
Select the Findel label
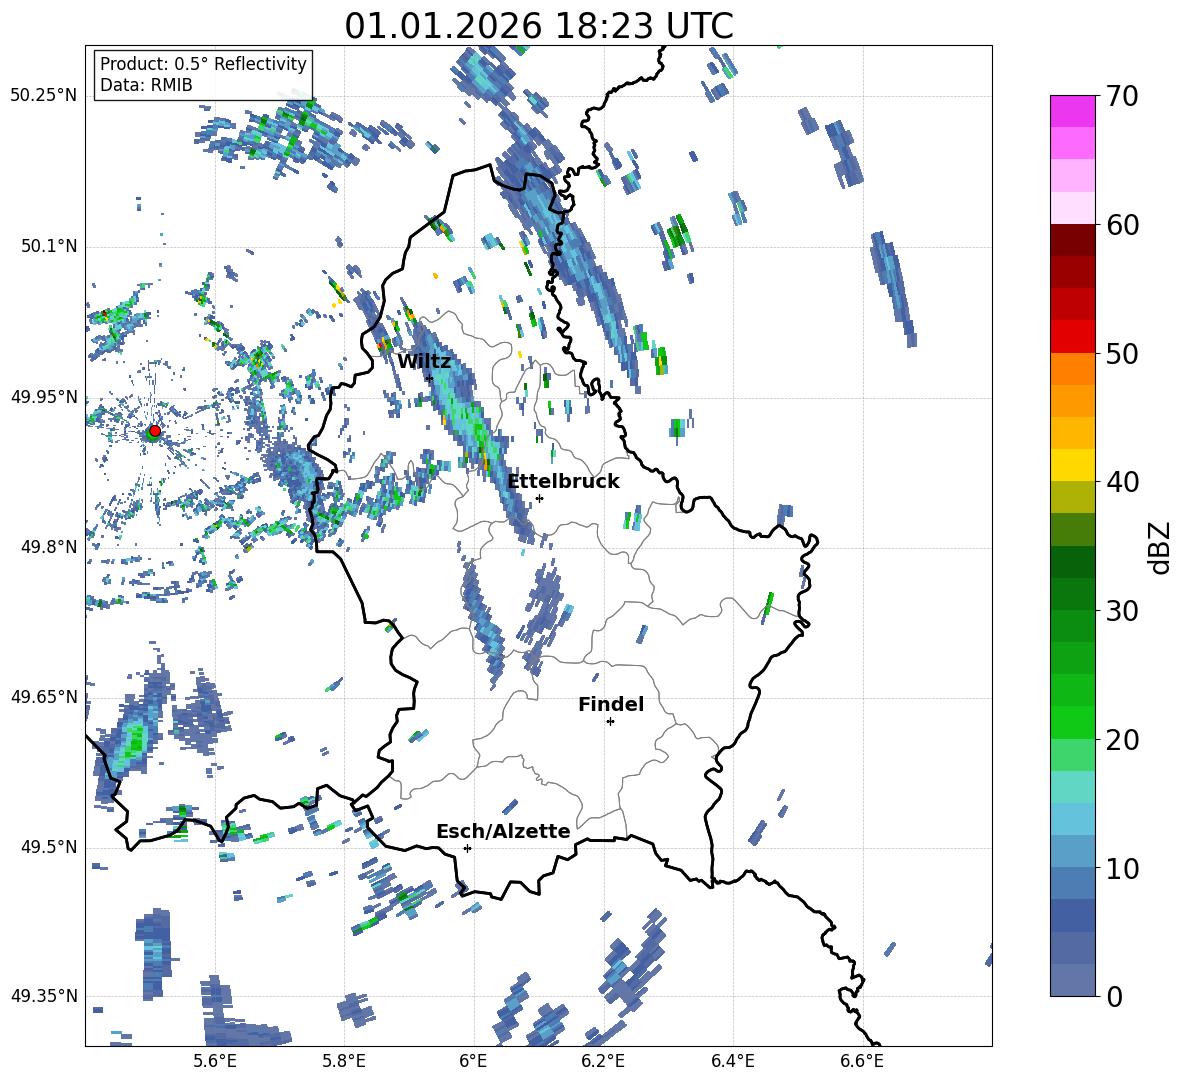(x=611, y=704)
